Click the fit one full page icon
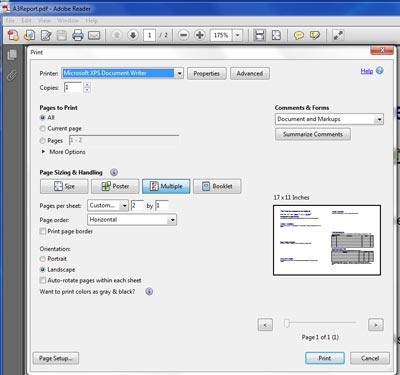 pos(276,35)
